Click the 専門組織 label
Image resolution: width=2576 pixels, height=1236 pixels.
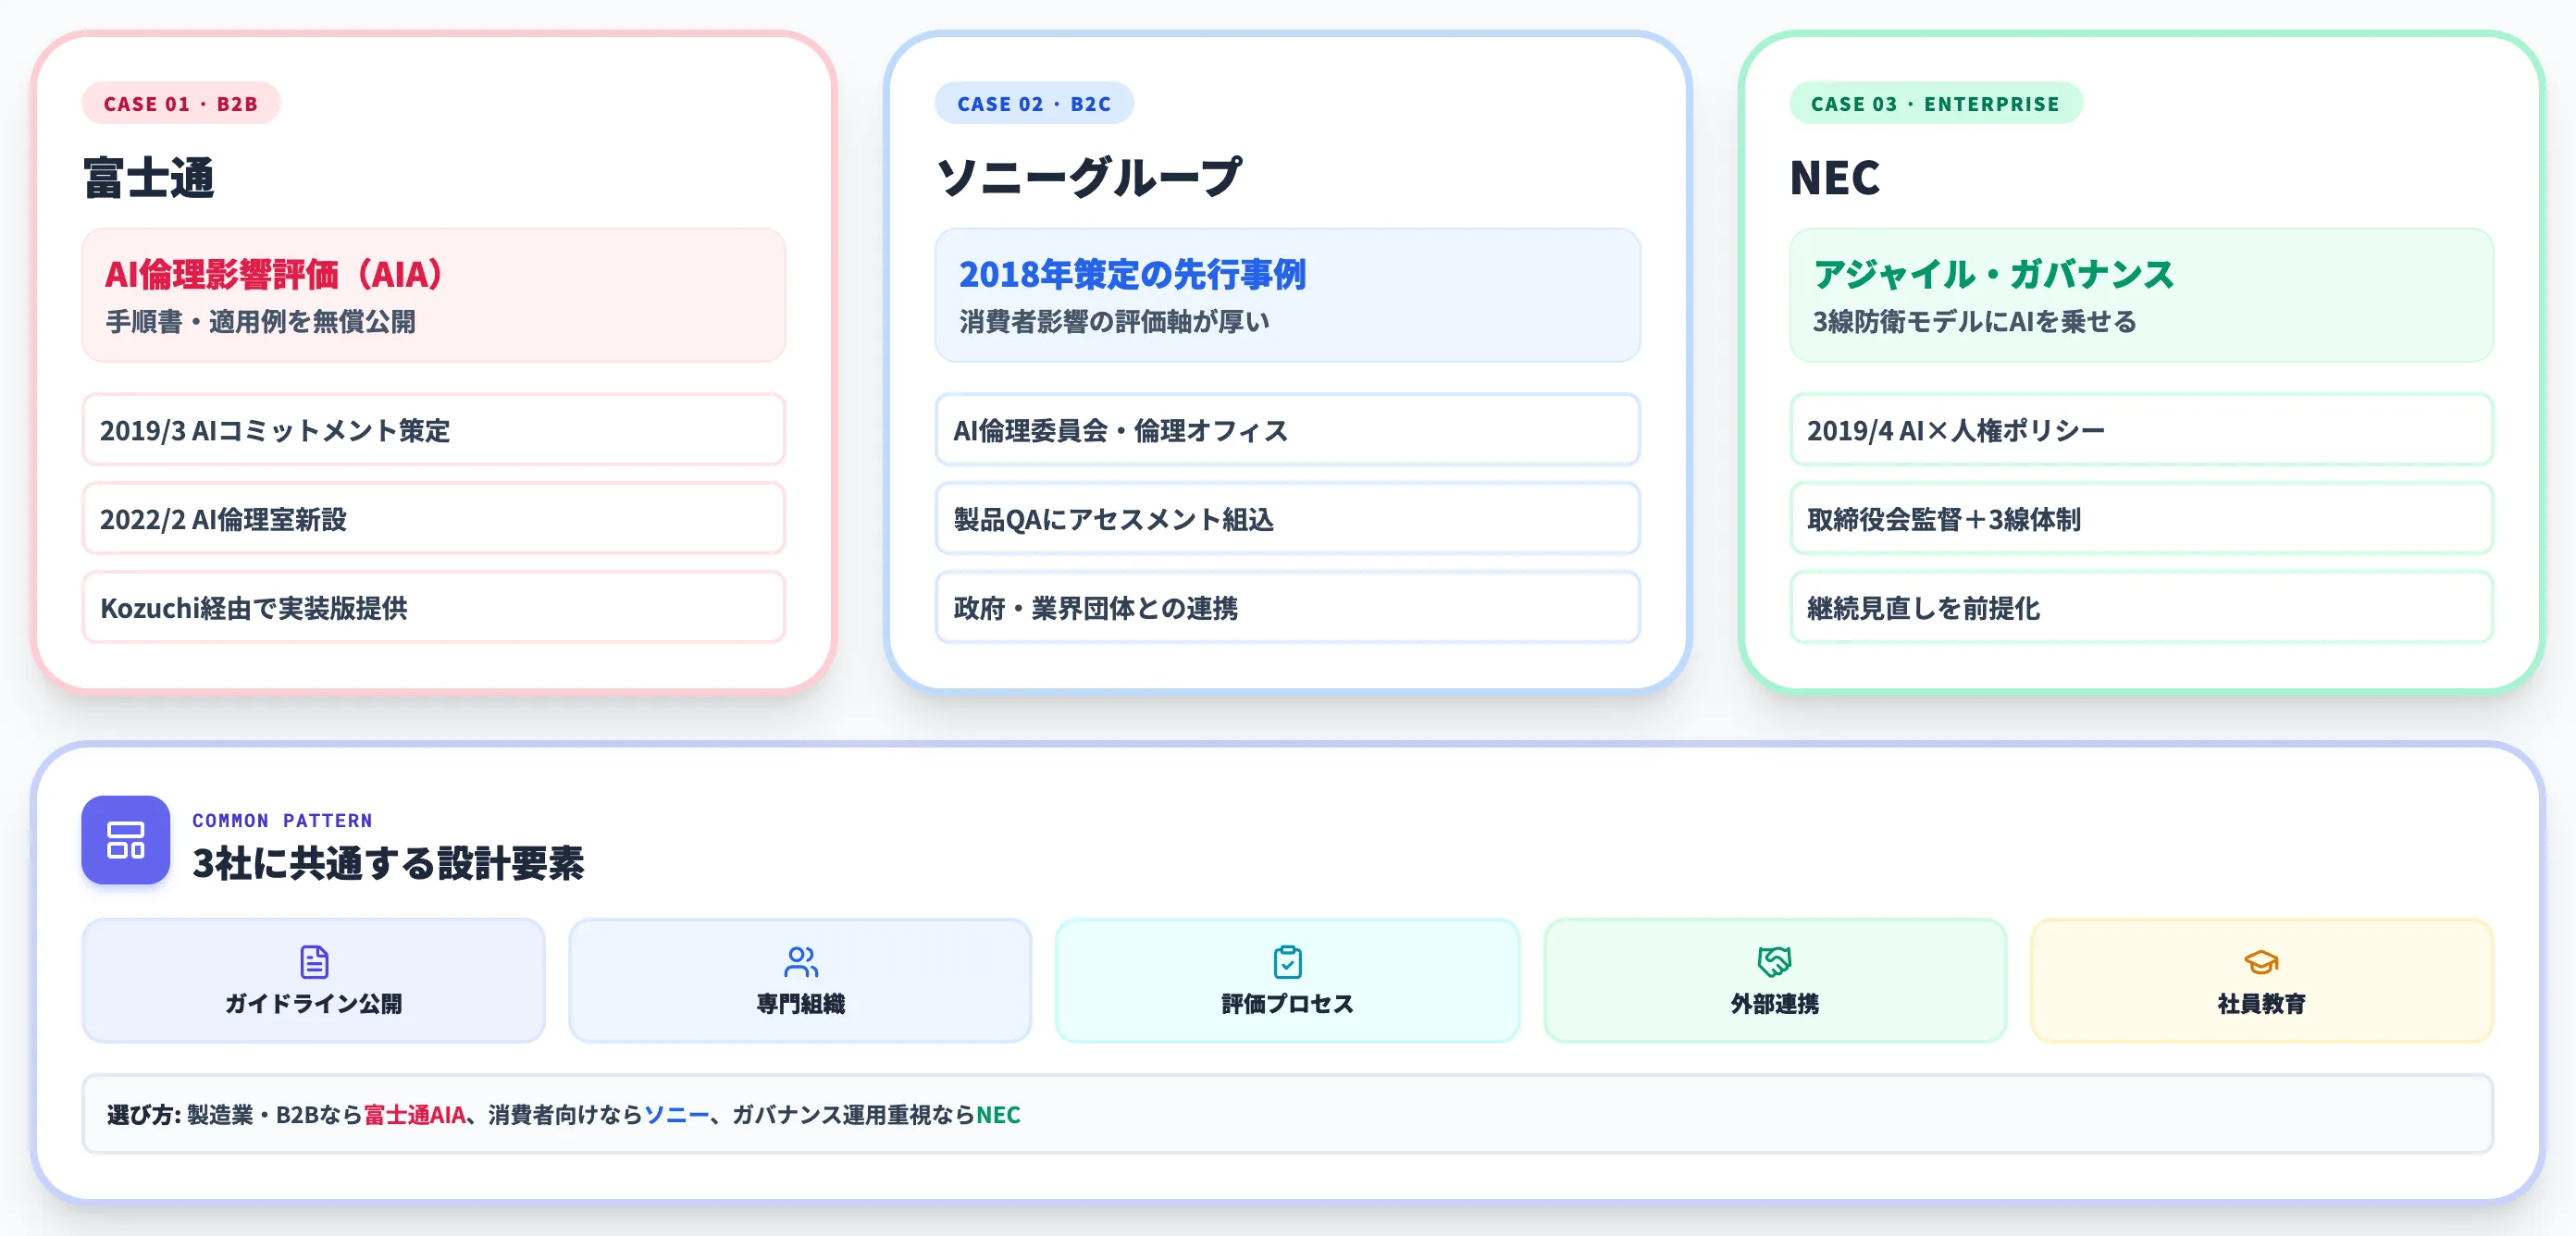[x=800, y=1003]
